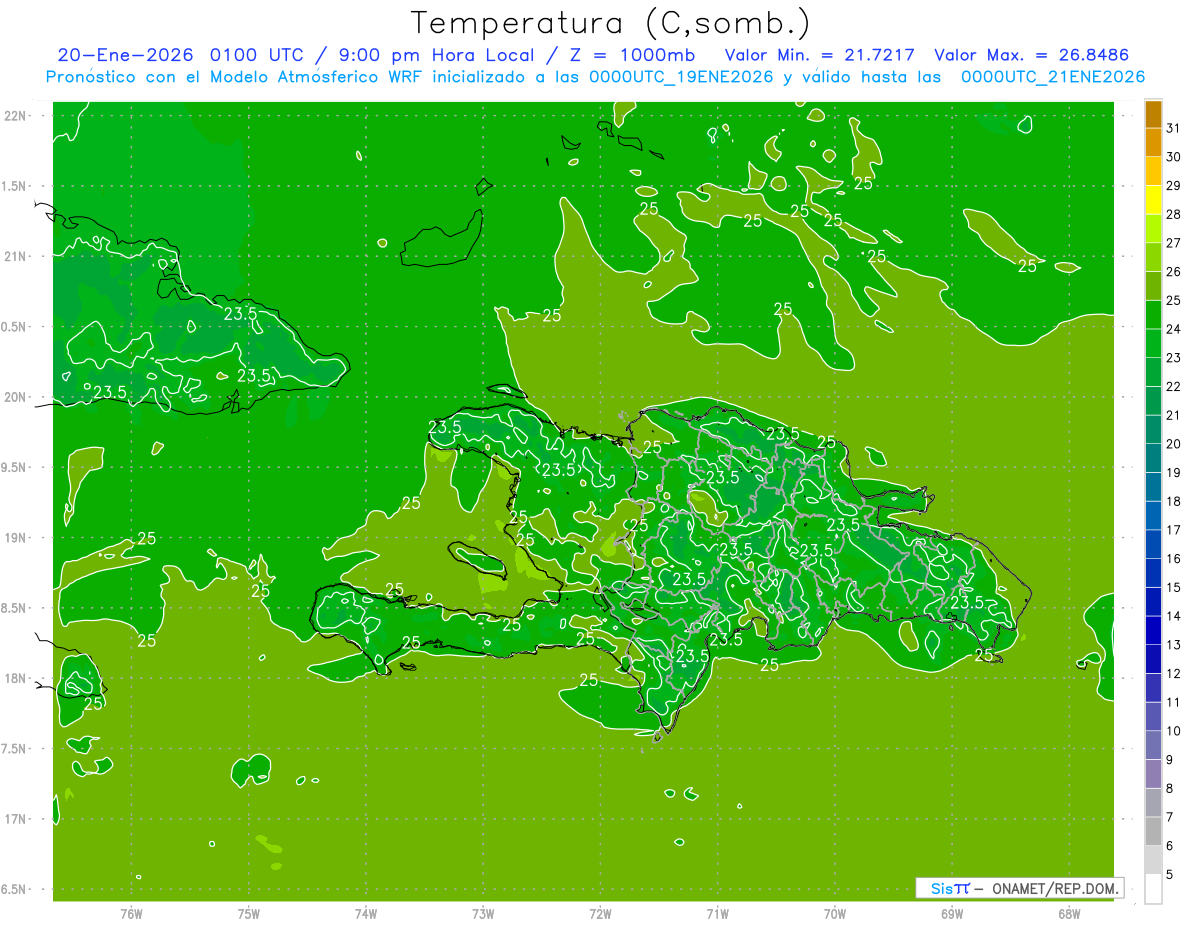The width and height of the screenshot is (1200, 927).
Task: Pick the colorbar swatch between 23 and 24
Action: (1153, 343)
